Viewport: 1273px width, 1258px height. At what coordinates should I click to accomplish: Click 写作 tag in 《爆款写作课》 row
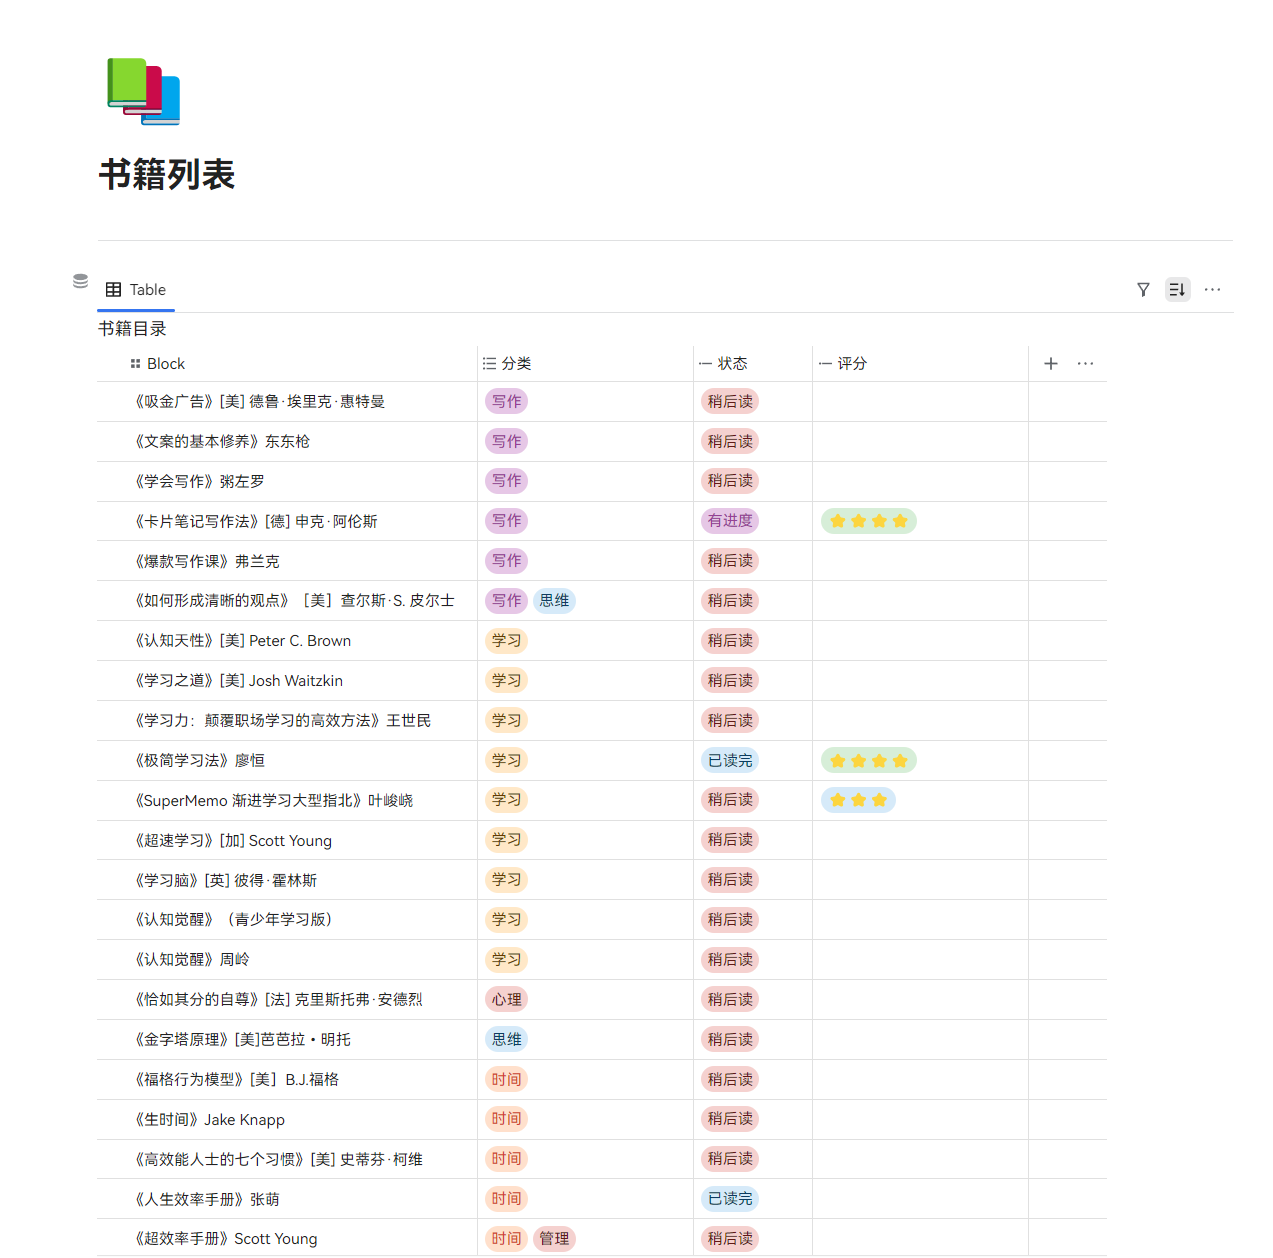tap(507, 562)
